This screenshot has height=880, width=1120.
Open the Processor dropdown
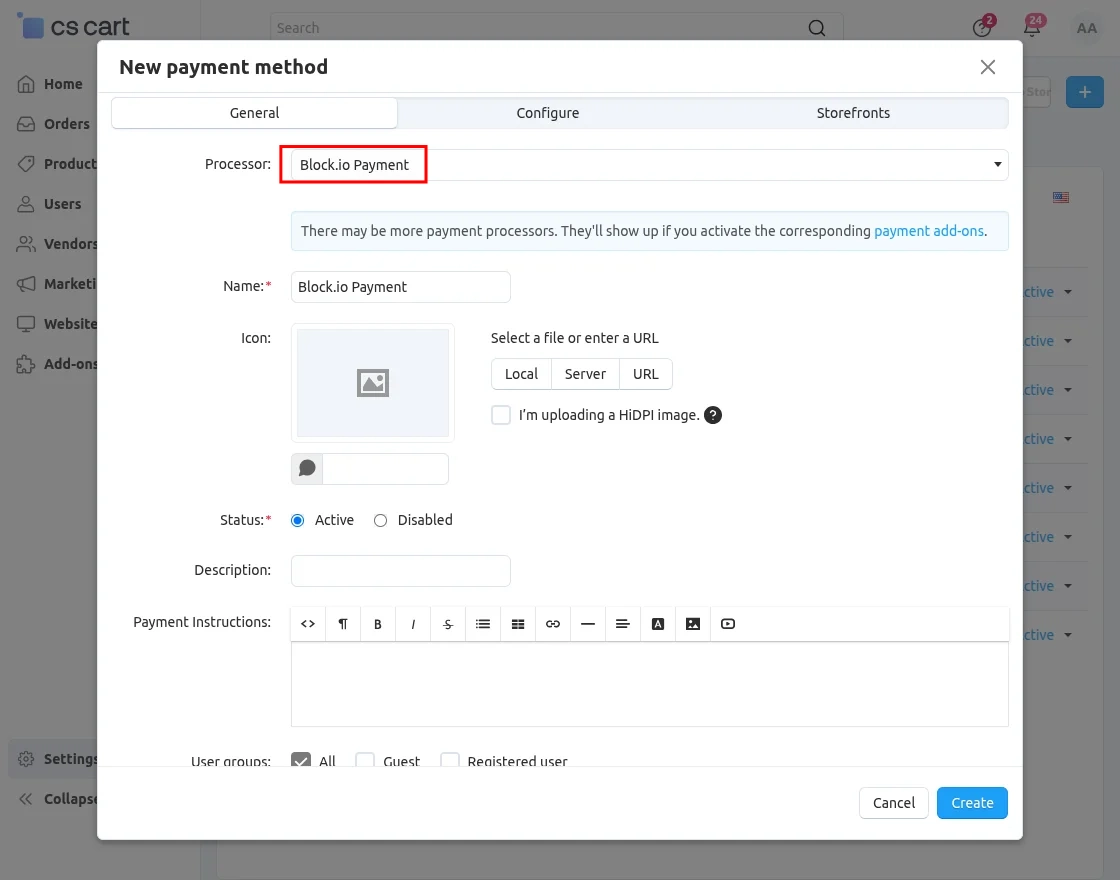(649, 165)
